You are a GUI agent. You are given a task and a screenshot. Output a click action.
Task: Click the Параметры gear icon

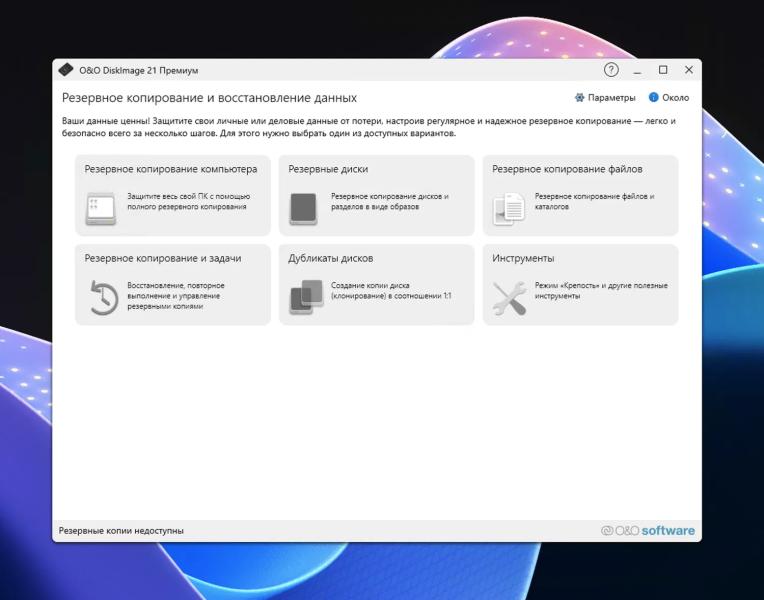click(x=579, y=97)
